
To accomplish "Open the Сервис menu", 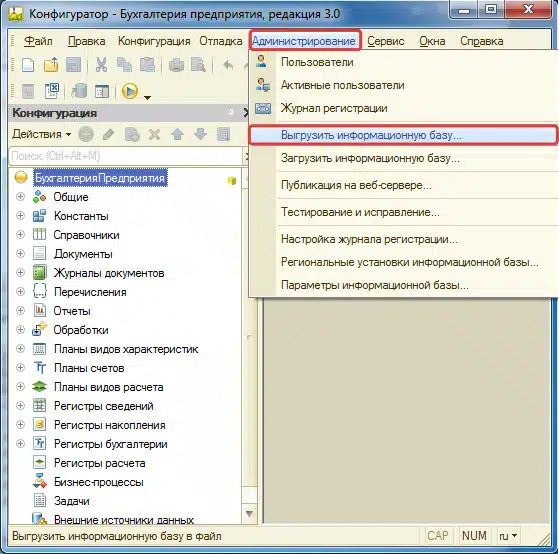I will (385, 41).
